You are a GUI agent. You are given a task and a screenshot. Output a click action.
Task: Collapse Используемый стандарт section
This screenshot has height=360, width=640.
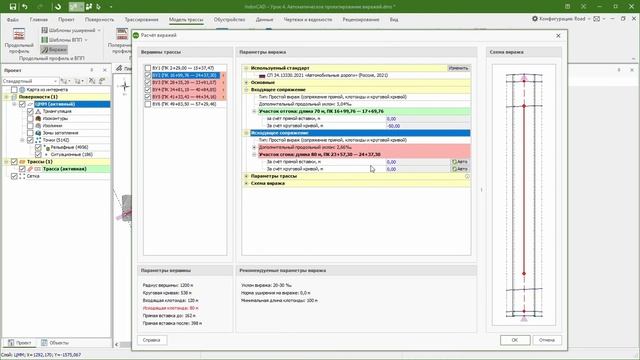tap(246, 68)
